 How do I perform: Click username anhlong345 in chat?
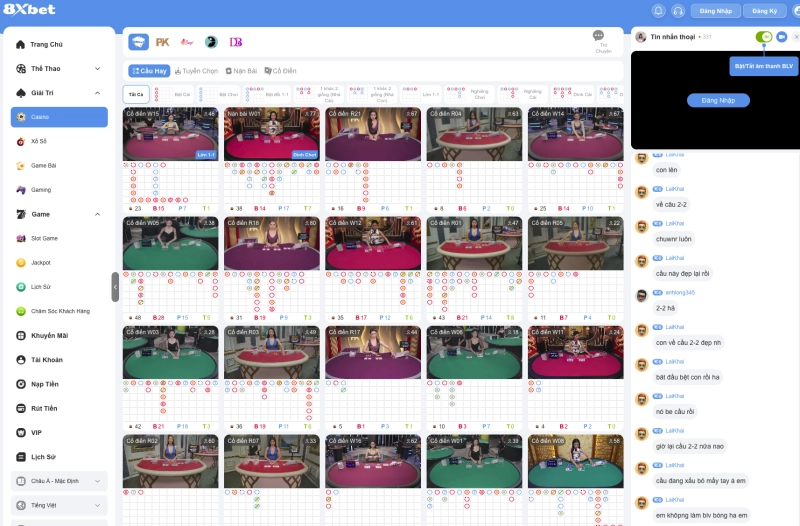[680, 292]
